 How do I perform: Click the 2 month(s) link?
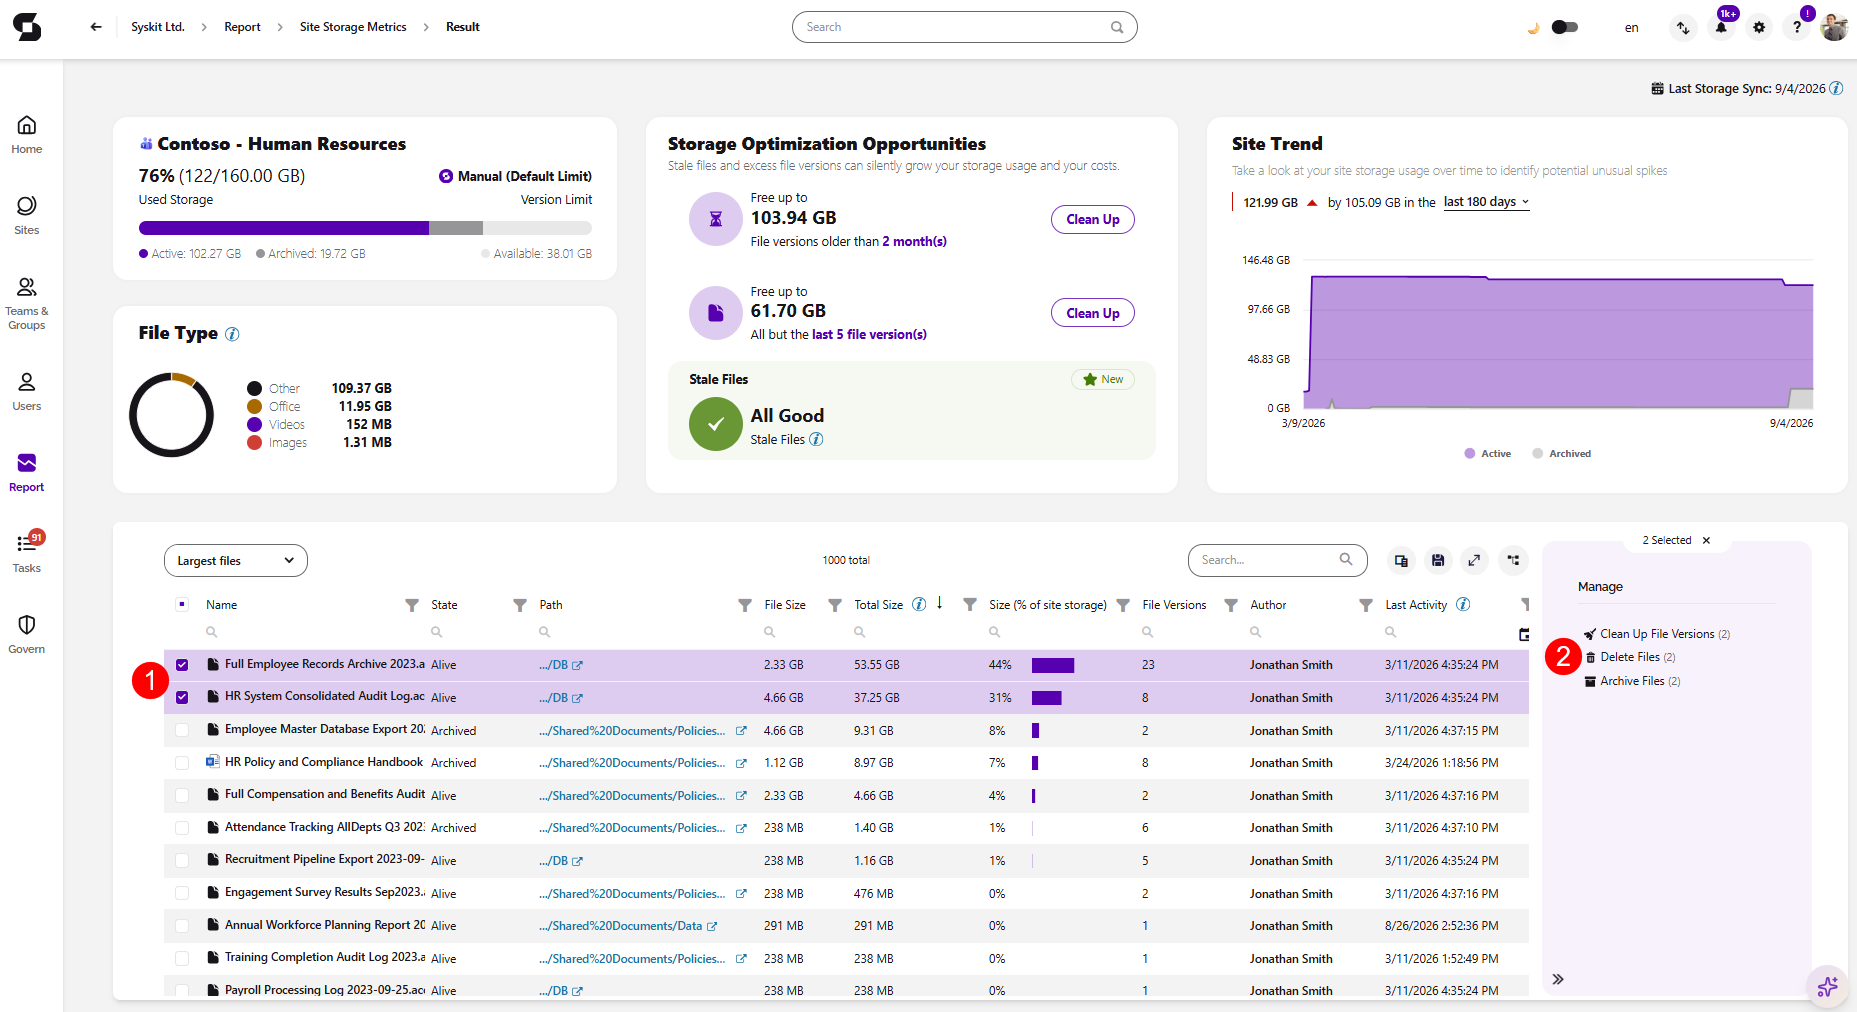[x=914, y=241]
